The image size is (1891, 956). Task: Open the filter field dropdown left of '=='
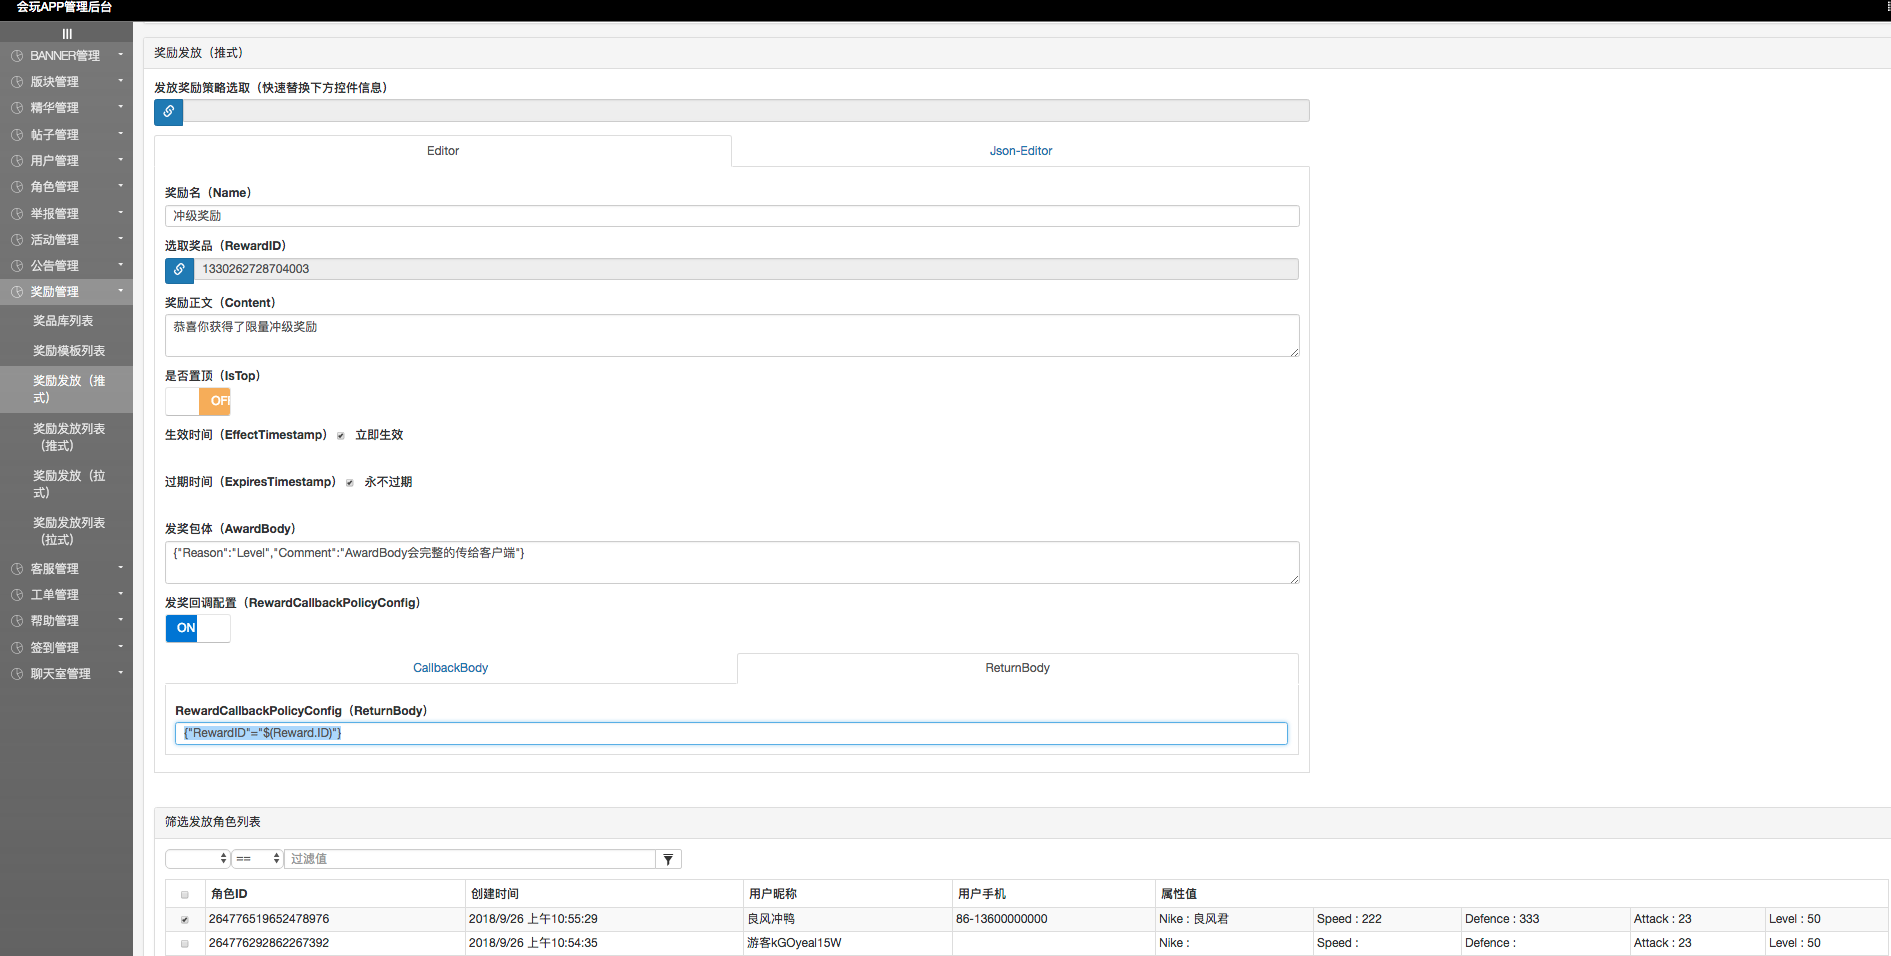tap(198, 859)
